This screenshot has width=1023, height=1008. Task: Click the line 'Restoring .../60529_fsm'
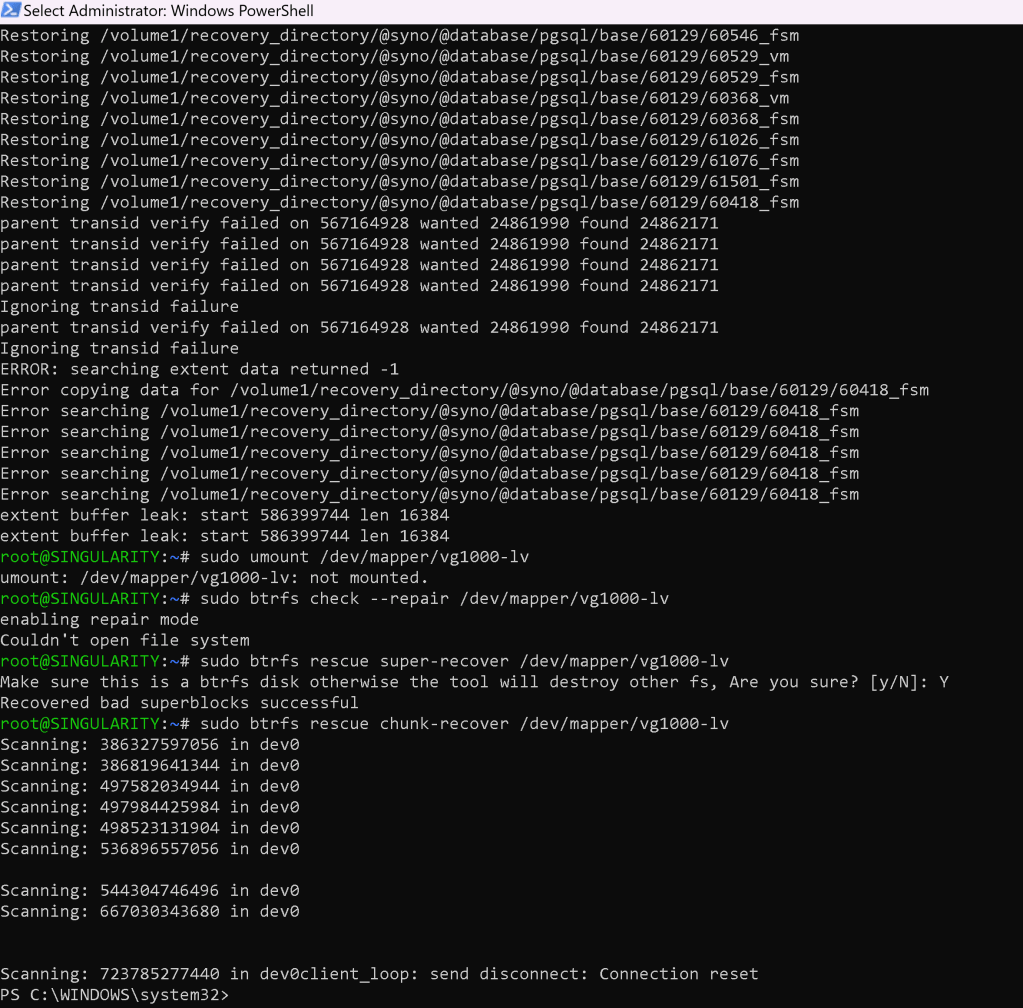(399, 78)
